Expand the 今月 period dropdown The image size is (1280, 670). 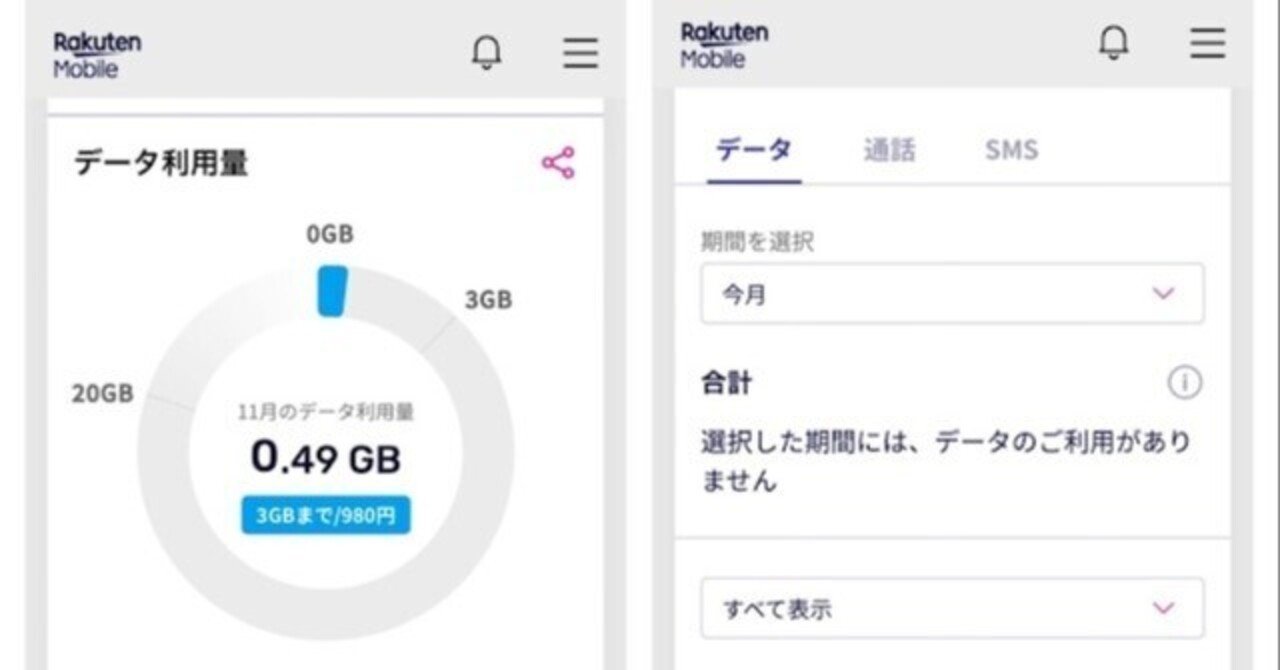coord(951,292)
